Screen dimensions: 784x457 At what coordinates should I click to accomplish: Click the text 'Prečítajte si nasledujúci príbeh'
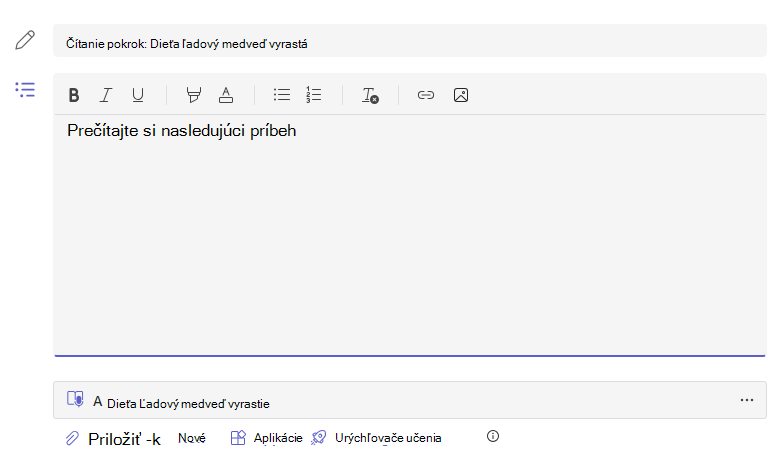point(182,130)
